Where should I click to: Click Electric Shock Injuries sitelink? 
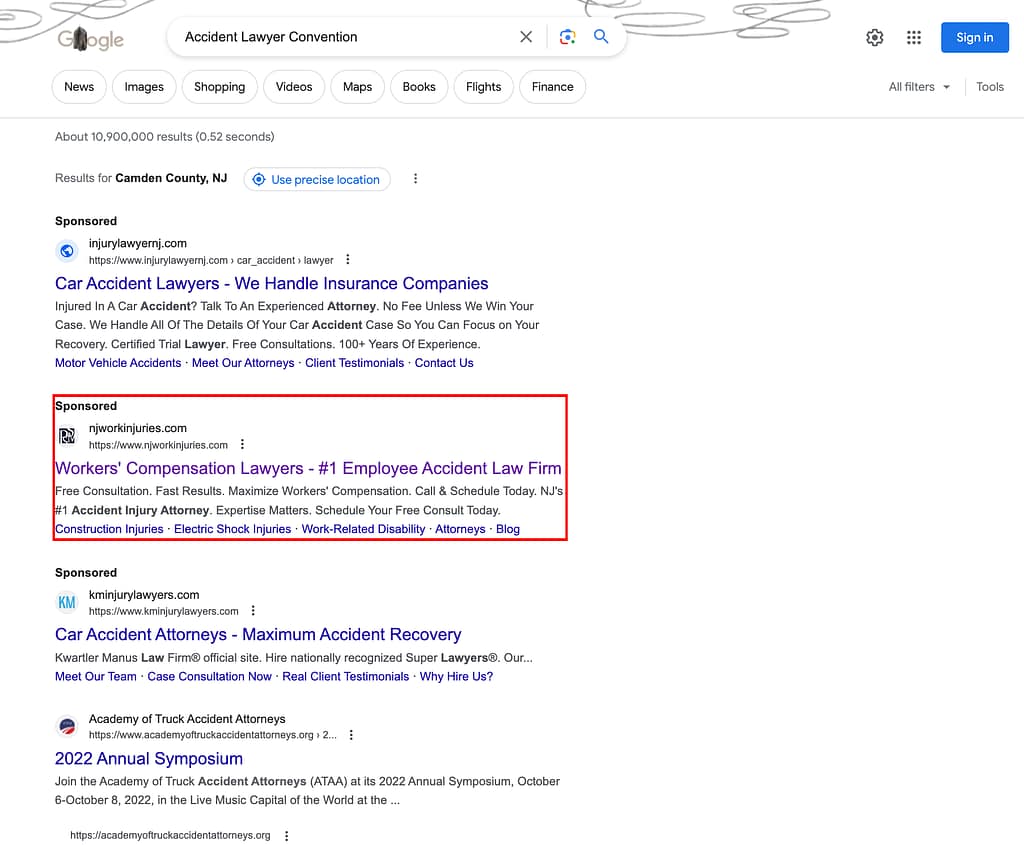232,529
